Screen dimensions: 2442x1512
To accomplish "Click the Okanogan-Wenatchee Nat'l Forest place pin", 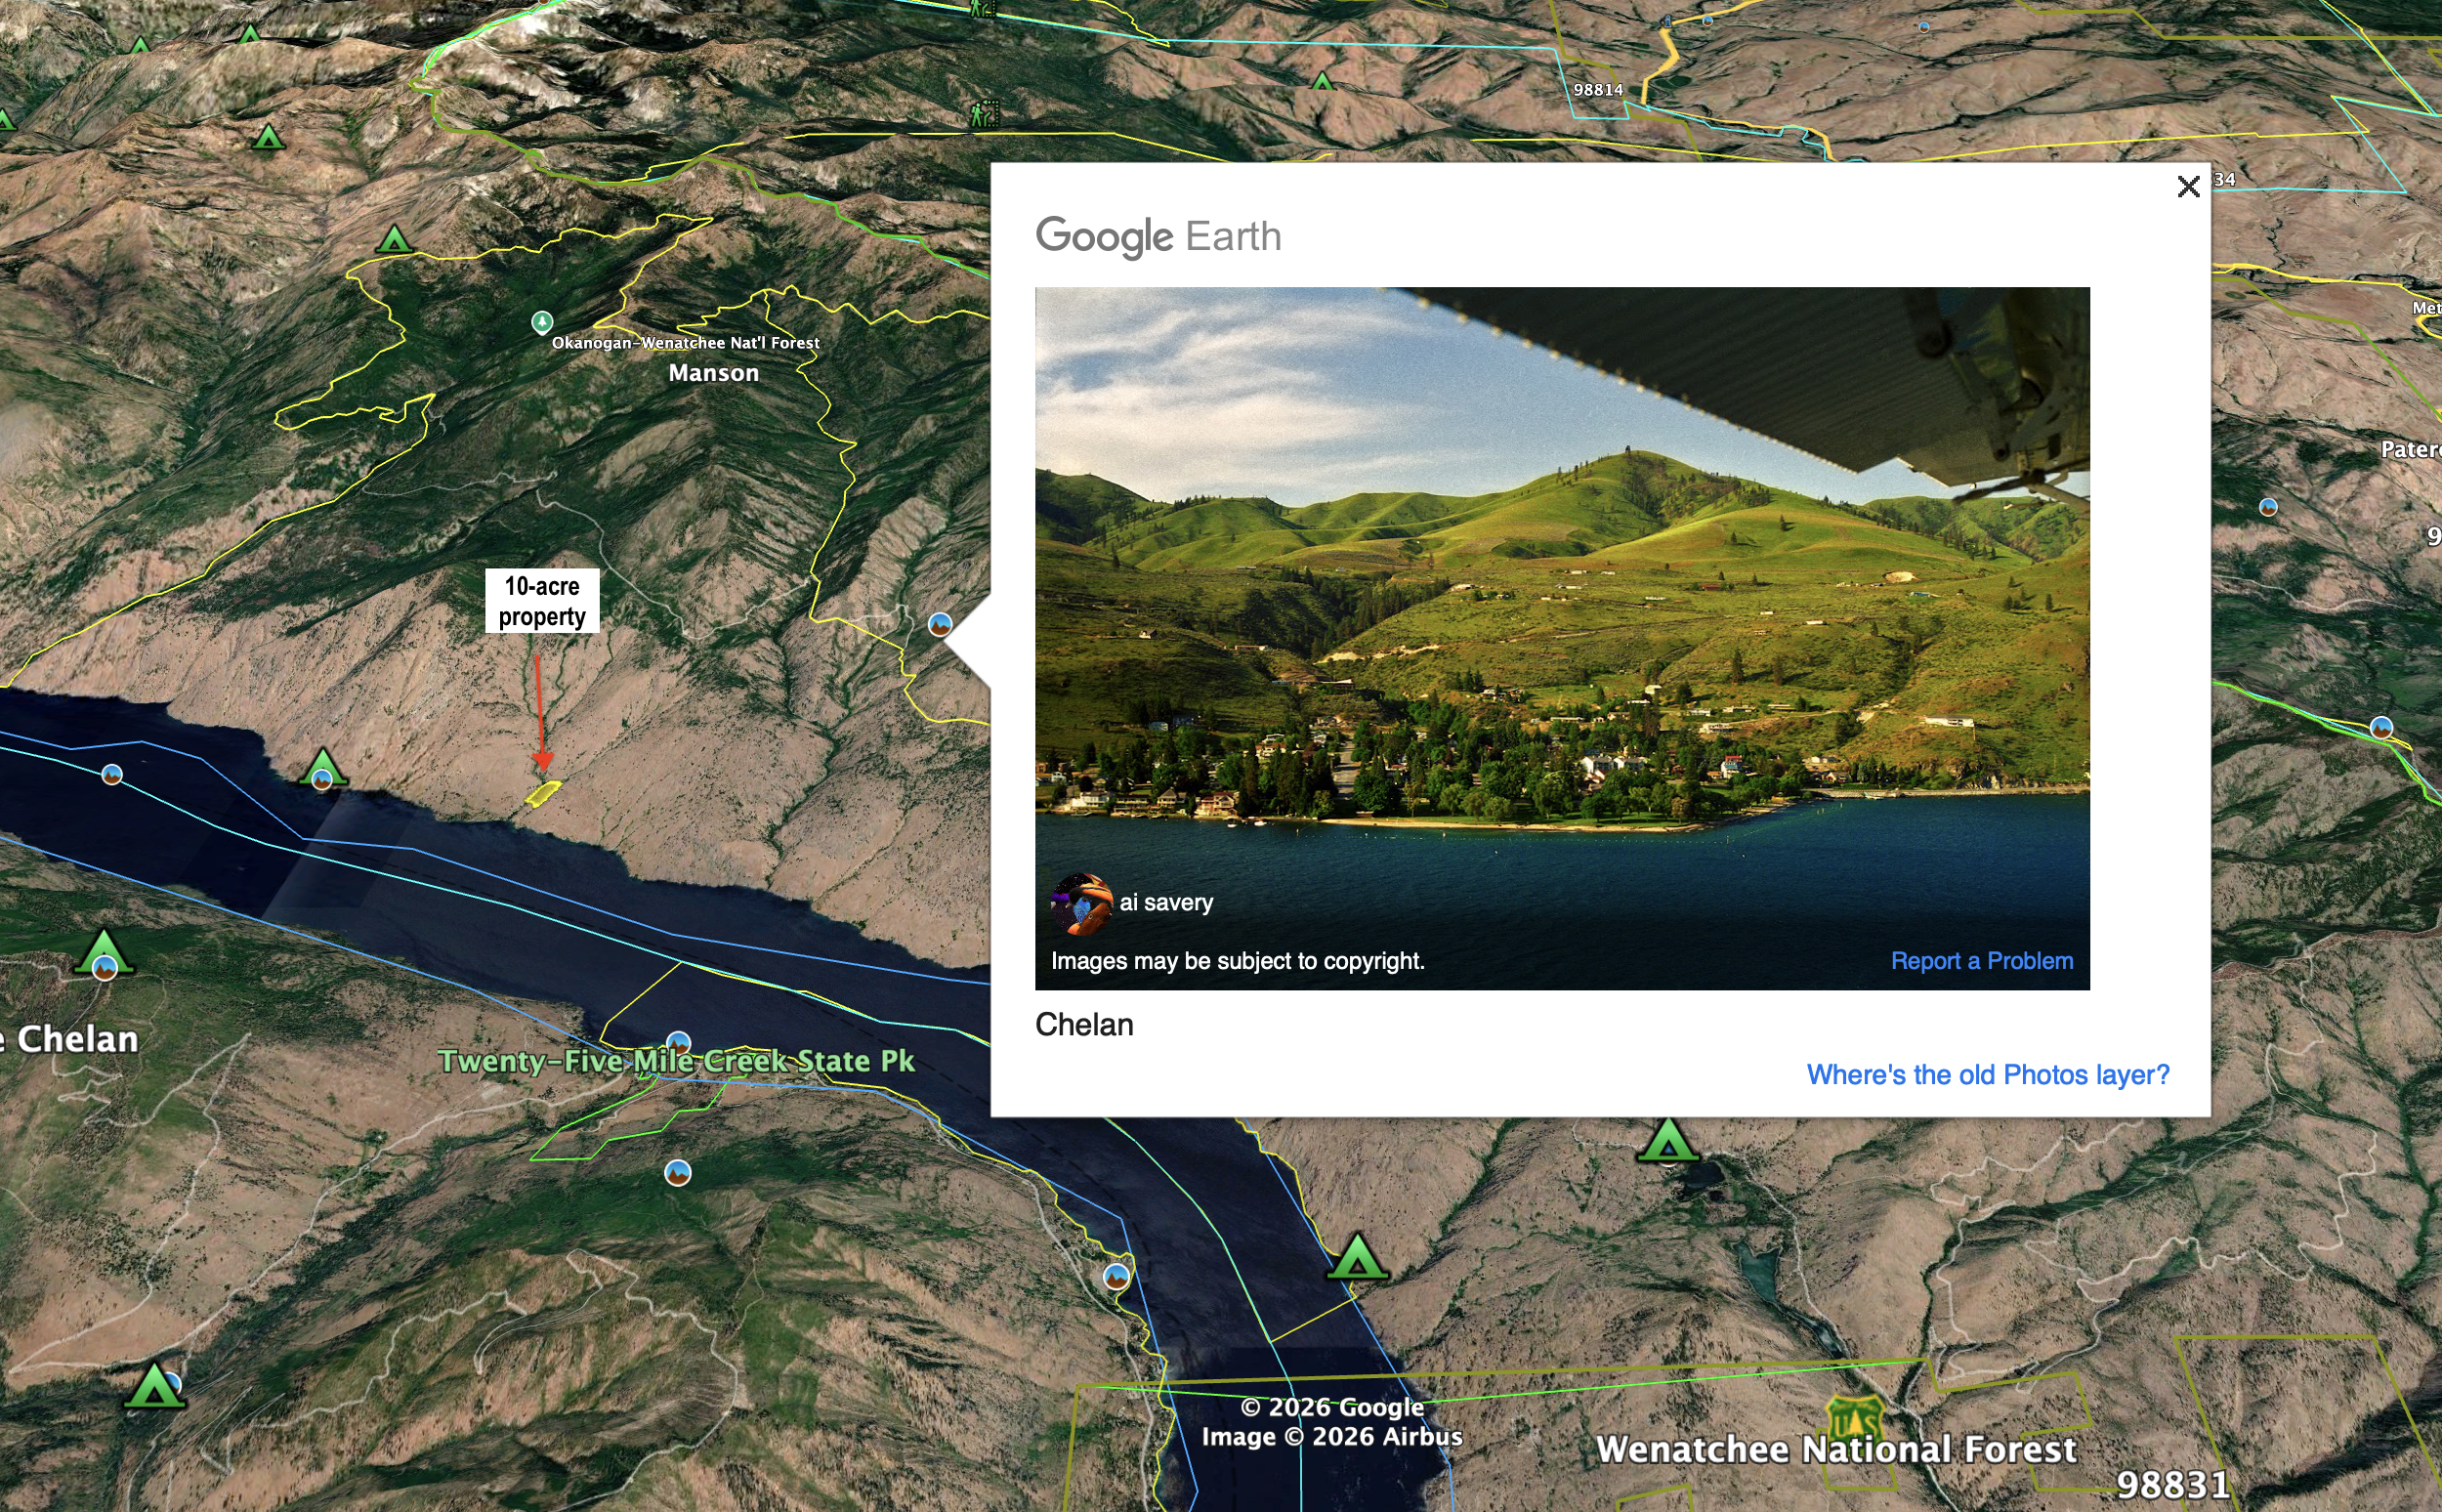I will 542,322.
